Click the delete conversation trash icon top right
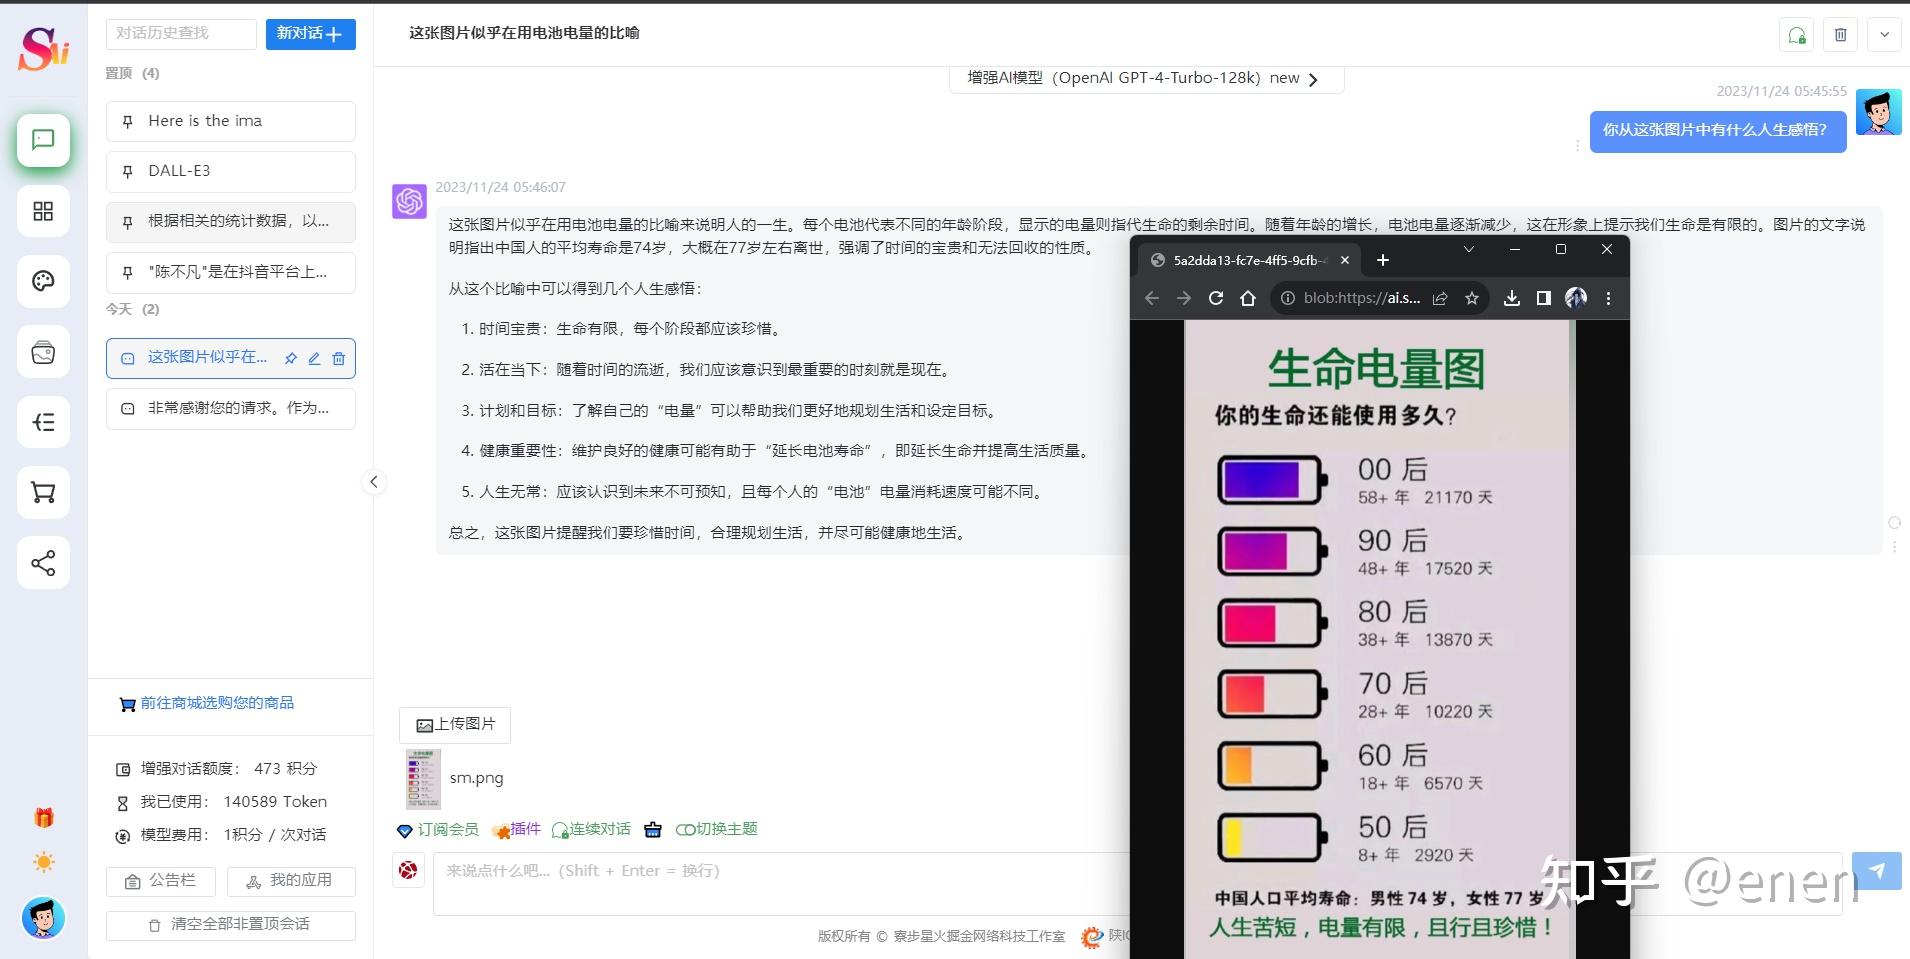Screen dimensions: 1910x959 [1839, 34]
